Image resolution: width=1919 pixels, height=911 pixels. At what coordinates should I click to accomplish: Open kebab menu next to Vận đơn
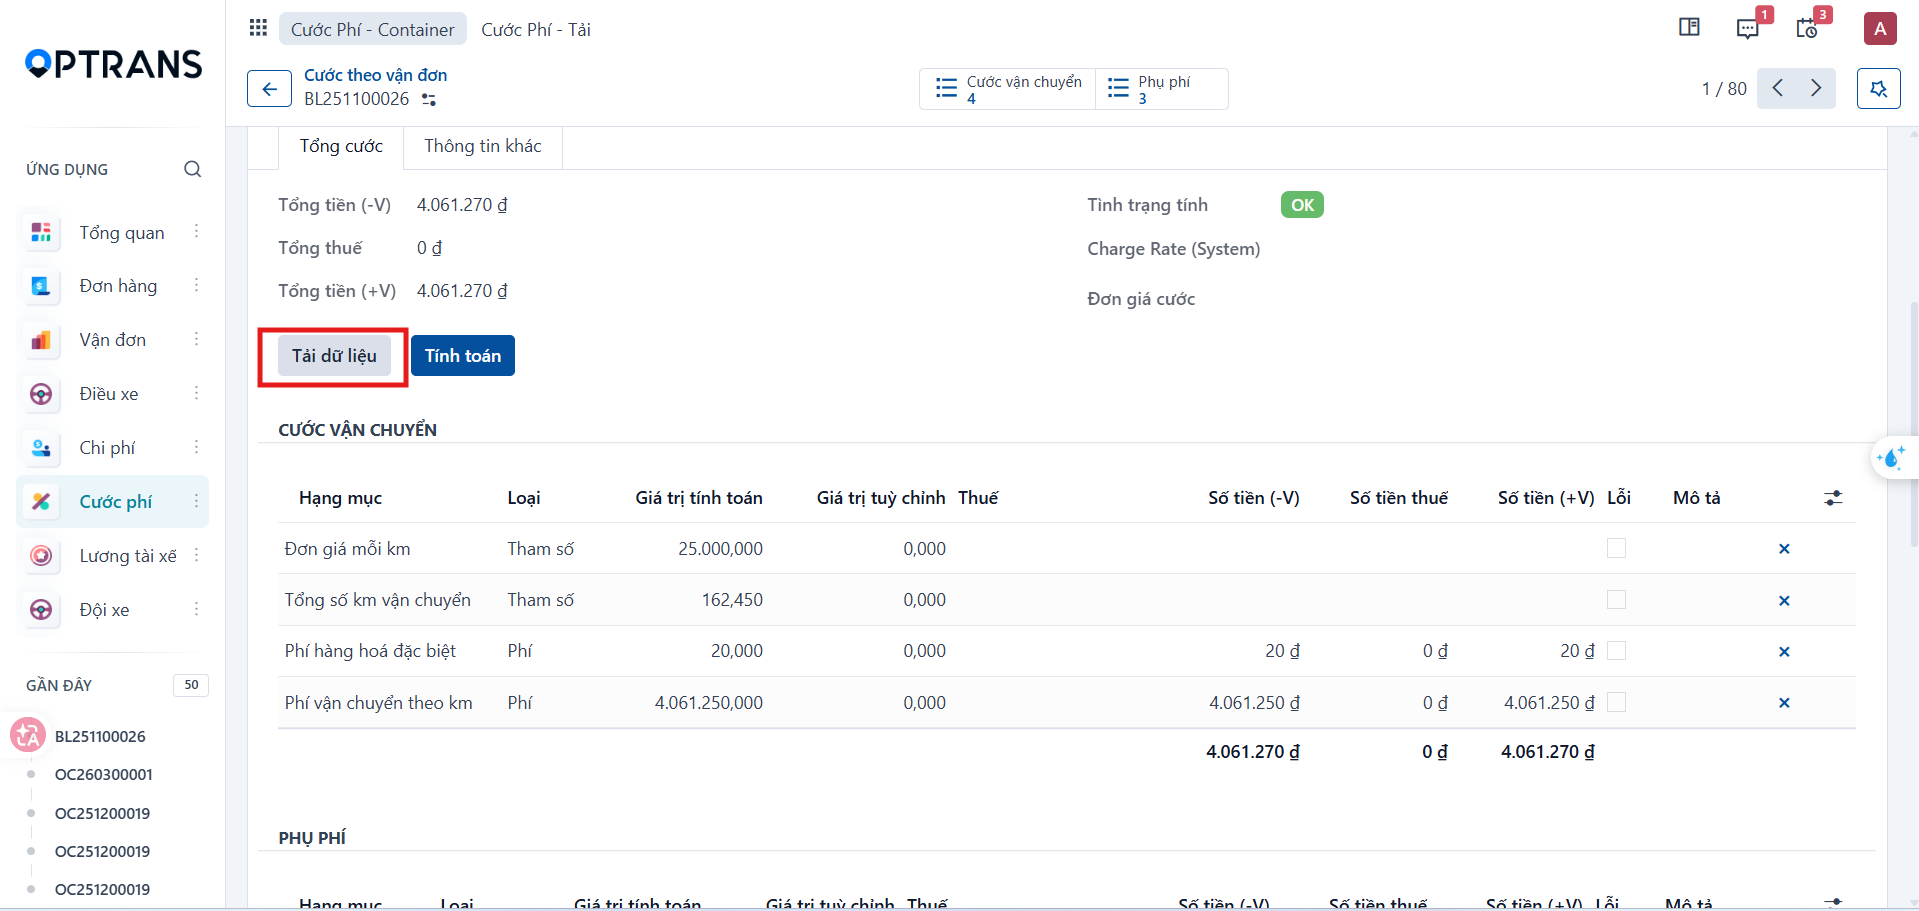pyautogui.click(x=196, y=339)
